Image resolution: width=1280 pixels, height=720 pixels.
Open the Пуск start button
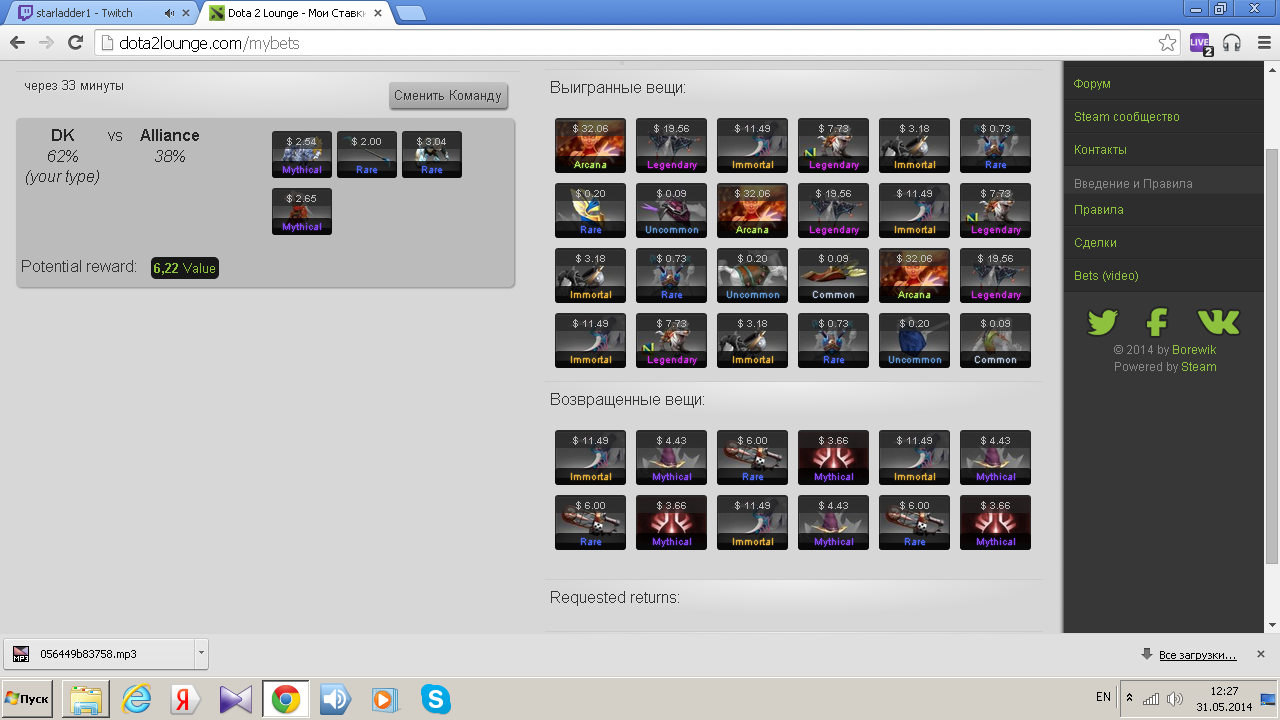coord(28,698)
